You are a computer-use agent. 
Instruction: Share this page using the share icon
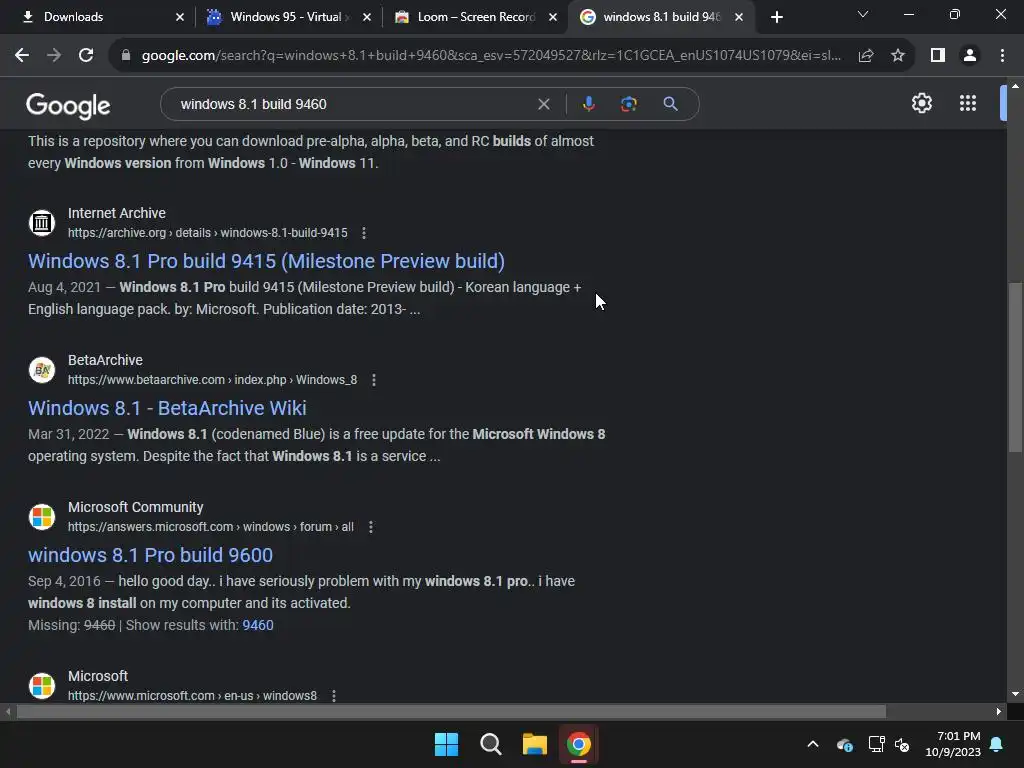tap(866, 56)
